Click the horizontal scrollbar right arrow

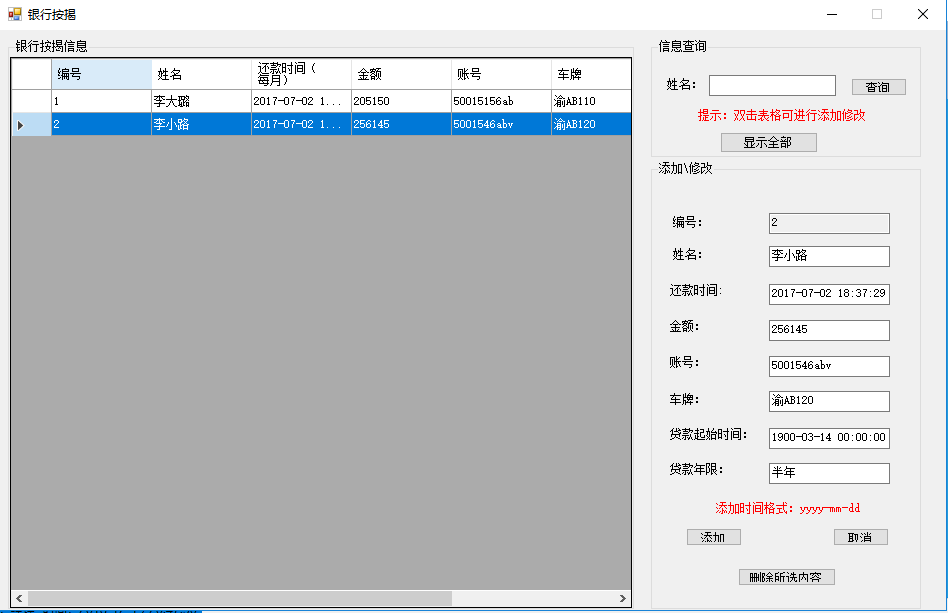(623, 598)
